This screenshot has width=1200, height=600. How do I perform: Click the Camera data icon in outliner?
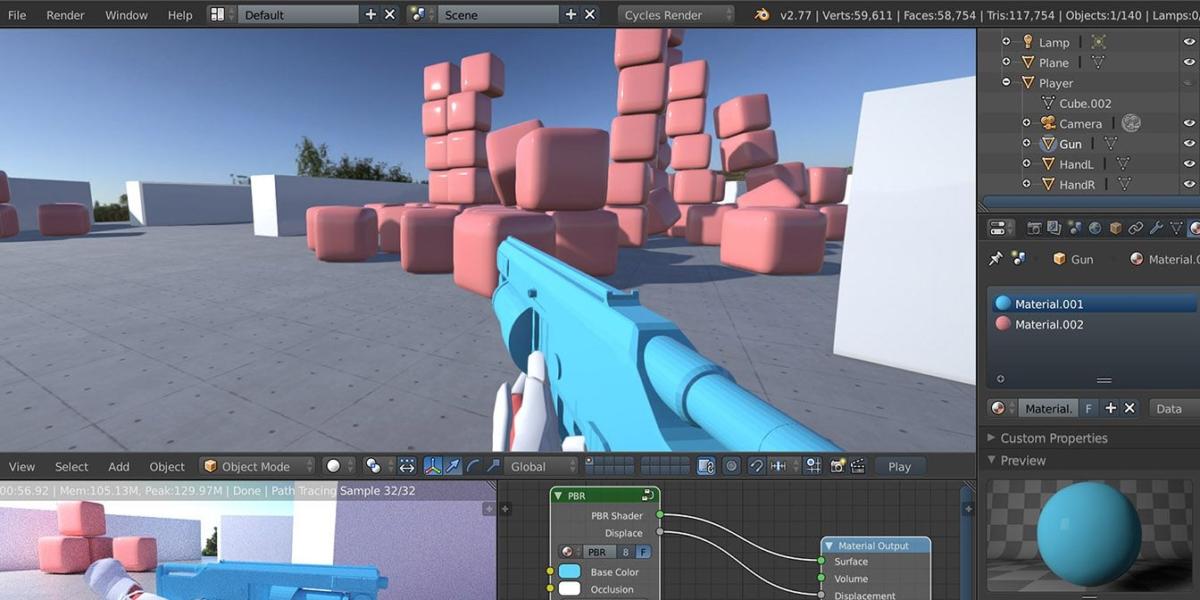(x=1131, y=123)
